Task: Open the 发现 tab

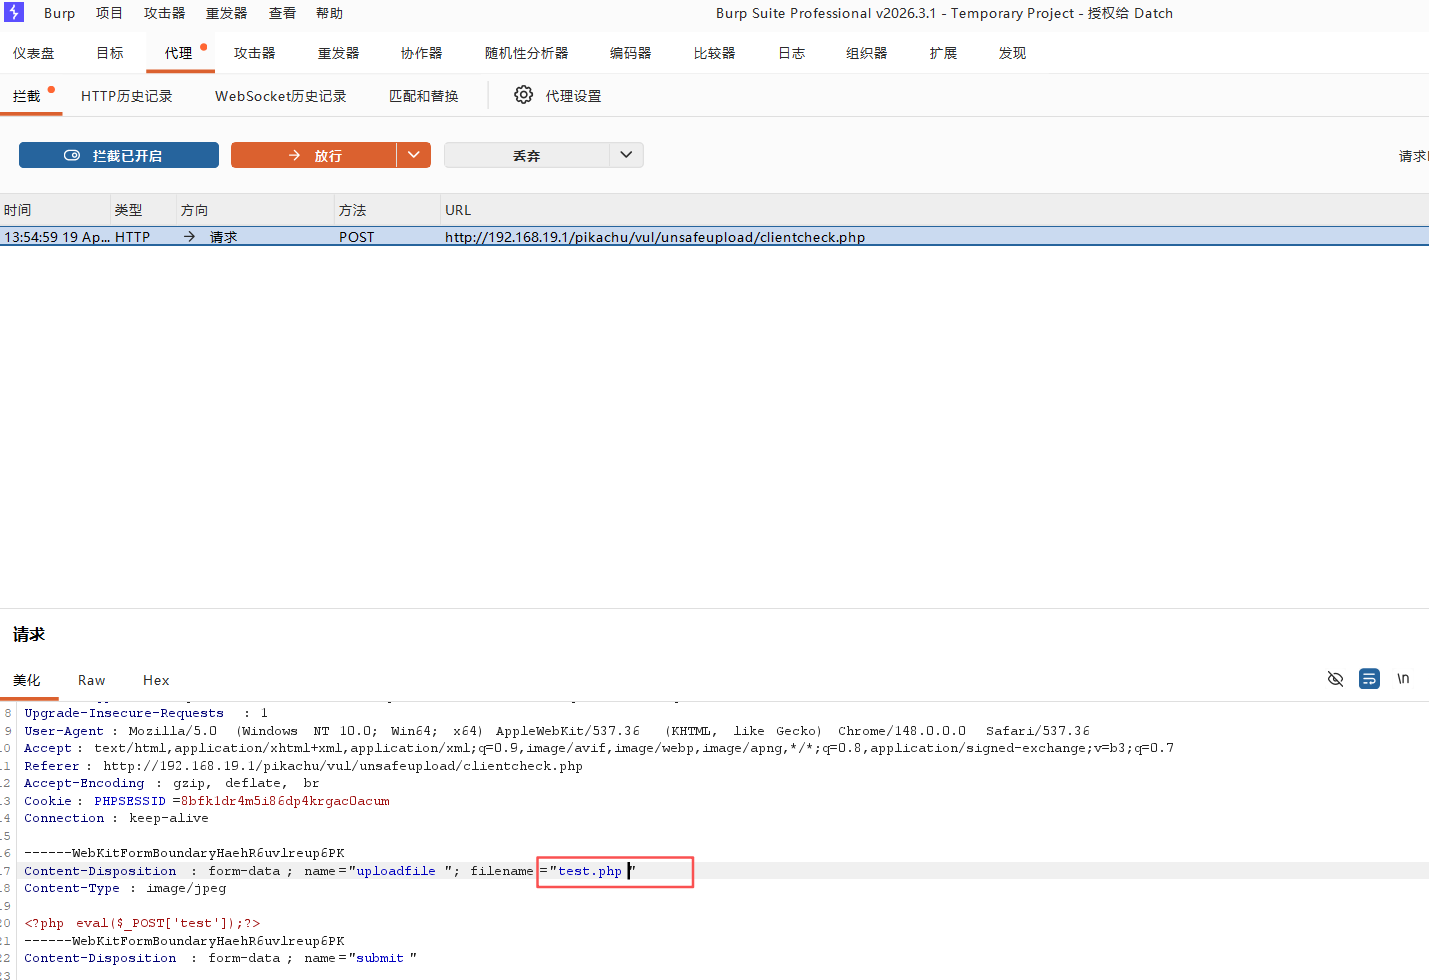Action: pyautogui.click(x=1012, y=53)
